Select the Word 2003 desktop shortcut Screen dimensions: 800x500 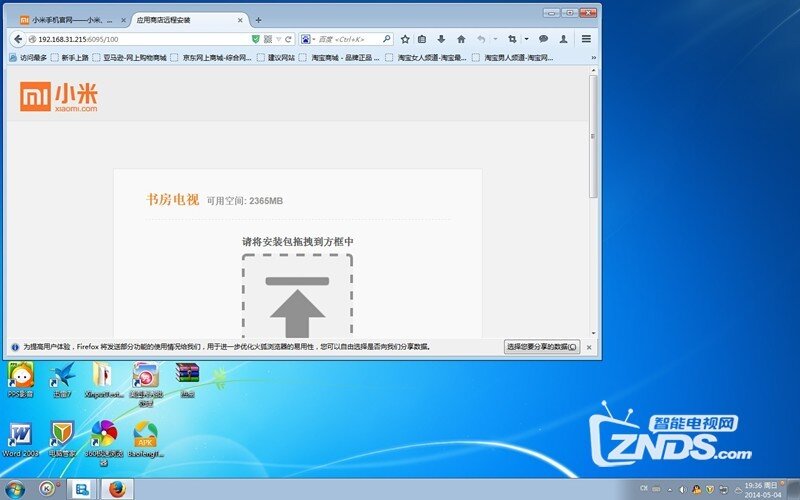[20, 439]
